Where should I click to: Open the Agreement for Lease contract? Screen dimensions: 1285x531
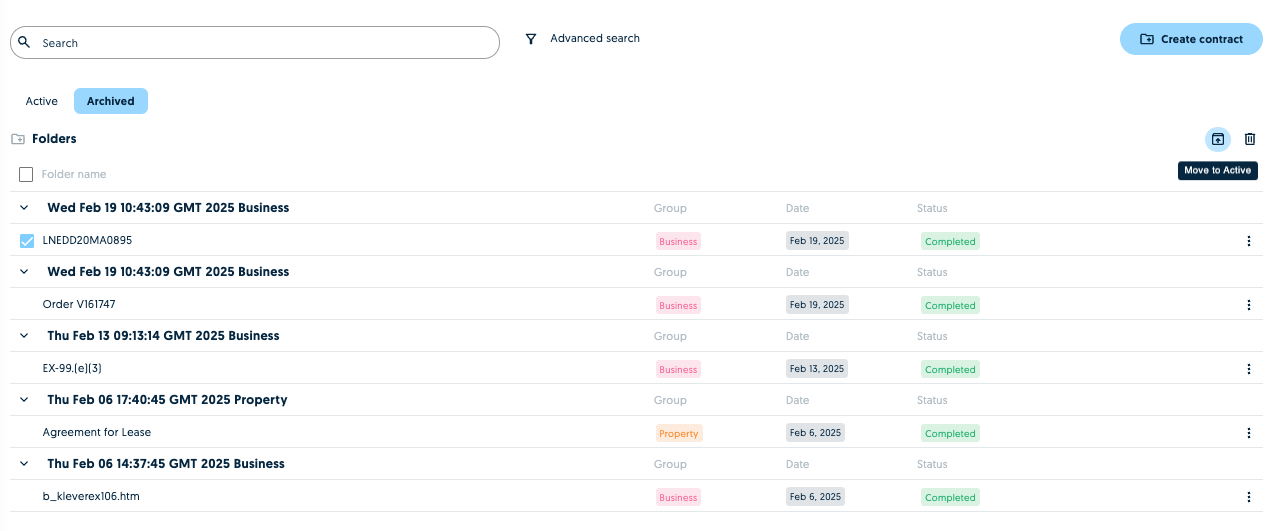[97, 432]
